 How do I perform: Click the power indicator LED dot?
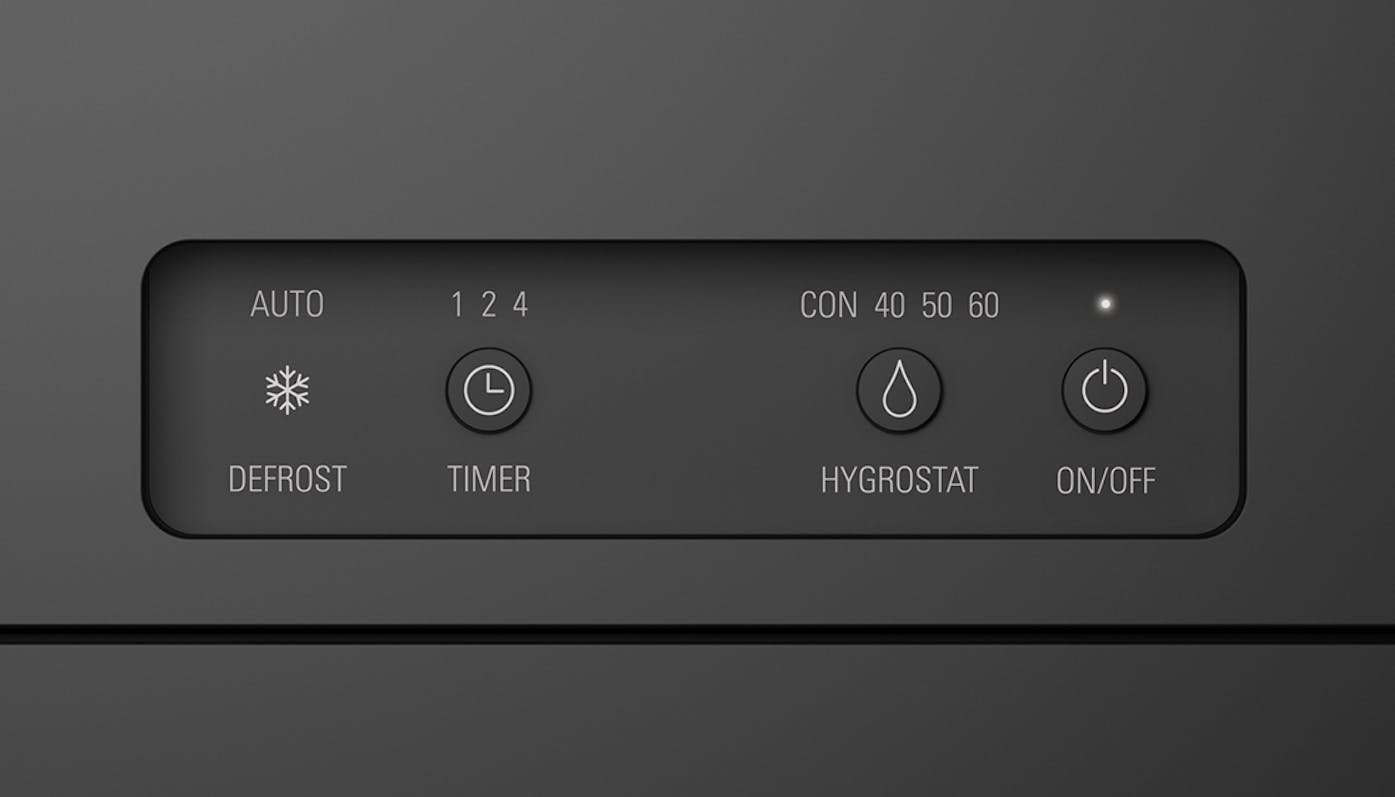click(x=1105, y=303)
